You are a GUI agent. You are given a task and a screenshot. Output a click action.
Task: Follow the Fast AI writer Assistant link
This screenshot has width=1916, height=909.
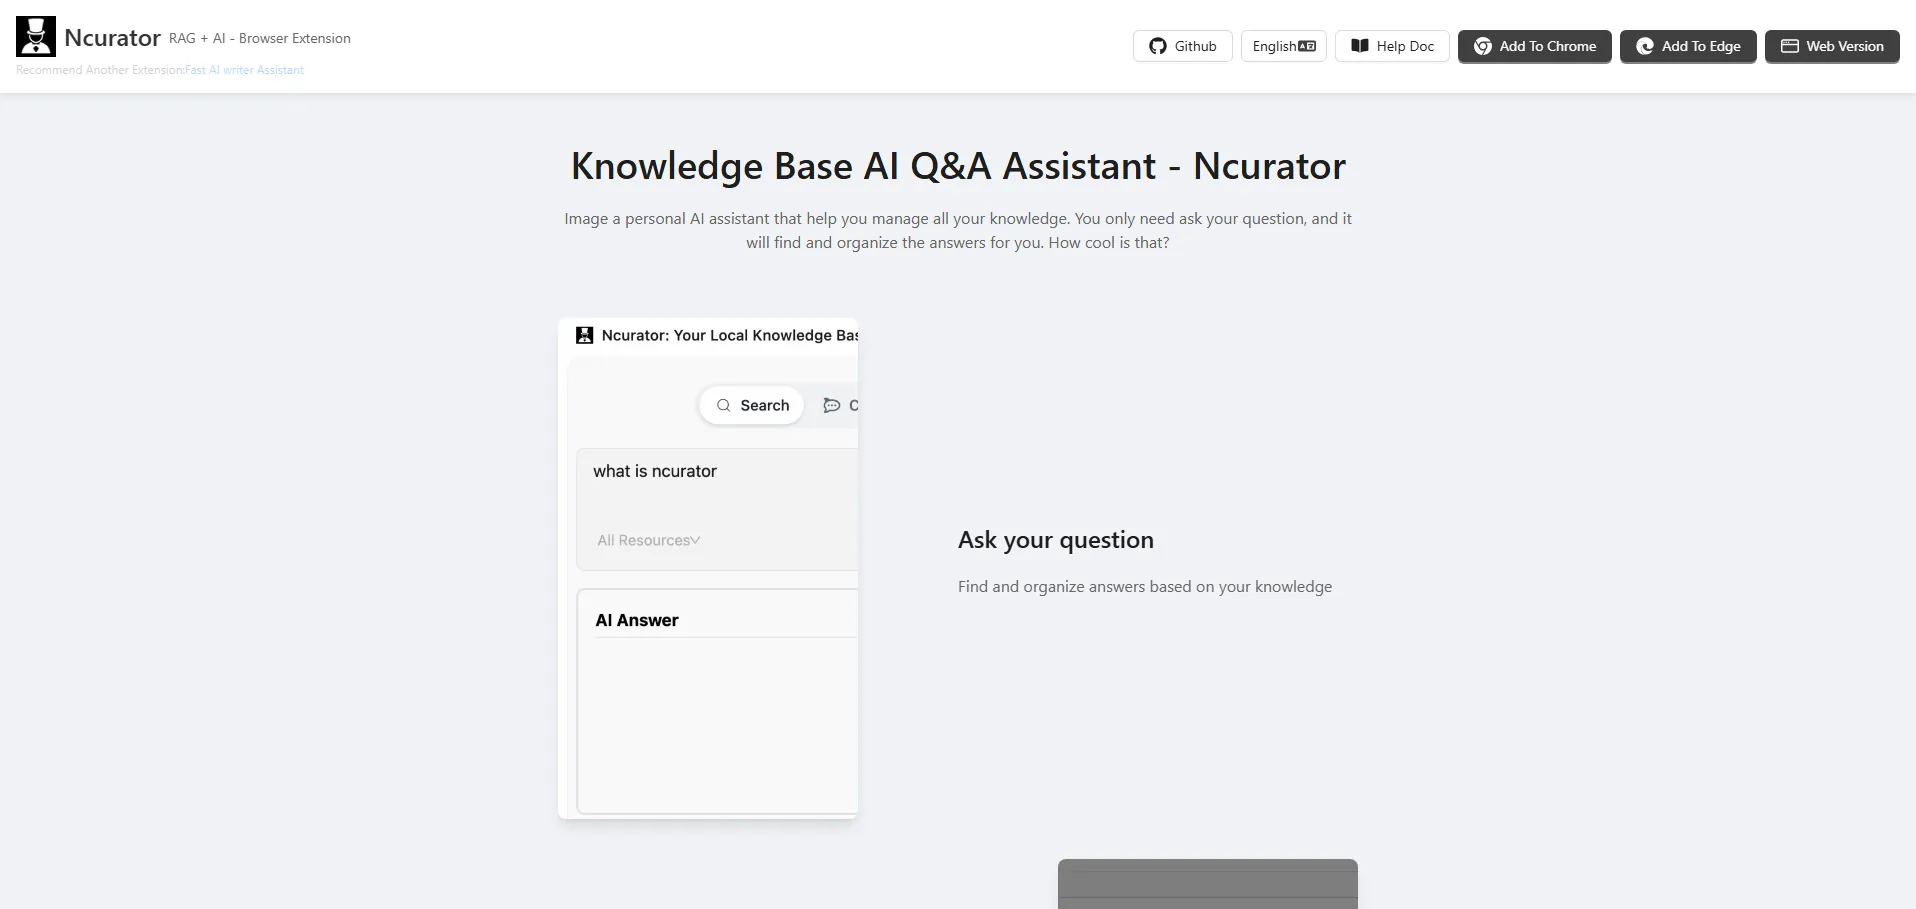click(x=244, y=70)
